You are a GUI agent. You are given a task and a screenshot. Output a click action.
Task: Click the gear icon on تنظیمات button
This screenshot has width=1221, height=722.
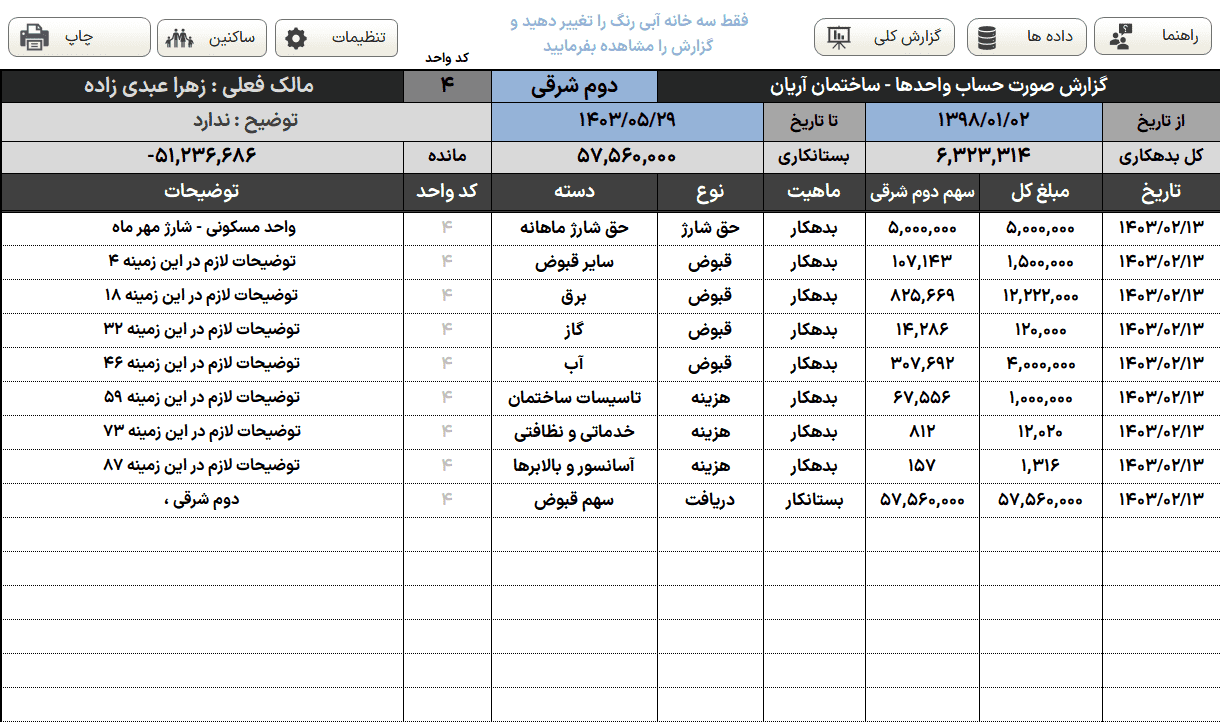[296, 39]
